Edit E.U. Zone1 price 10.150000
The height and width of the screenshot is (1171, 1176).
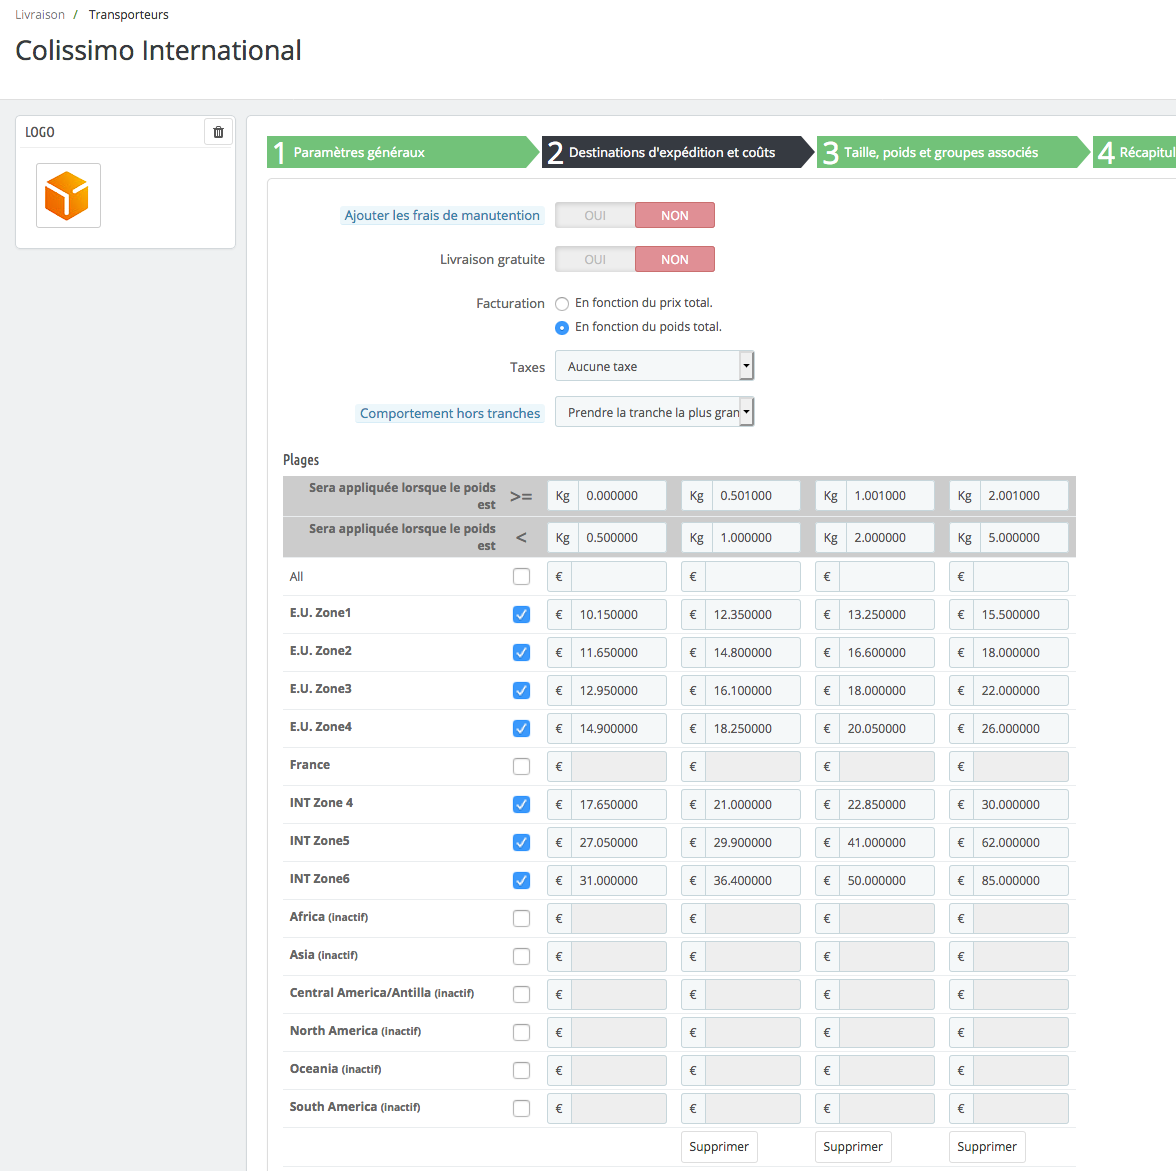pyautogui.click(x=619, y=614)
